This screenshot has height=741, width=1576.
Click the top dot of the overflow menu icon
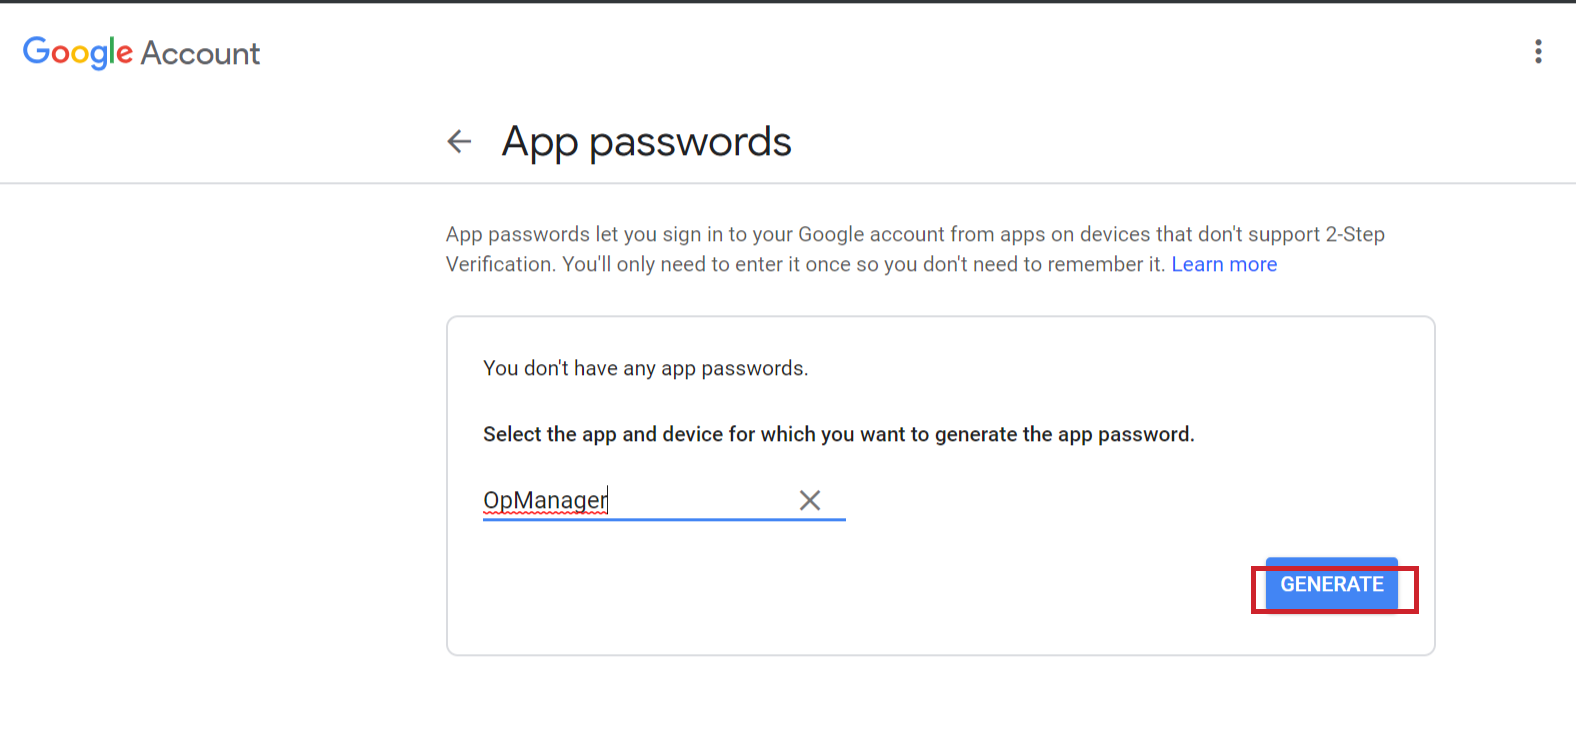1537,45
